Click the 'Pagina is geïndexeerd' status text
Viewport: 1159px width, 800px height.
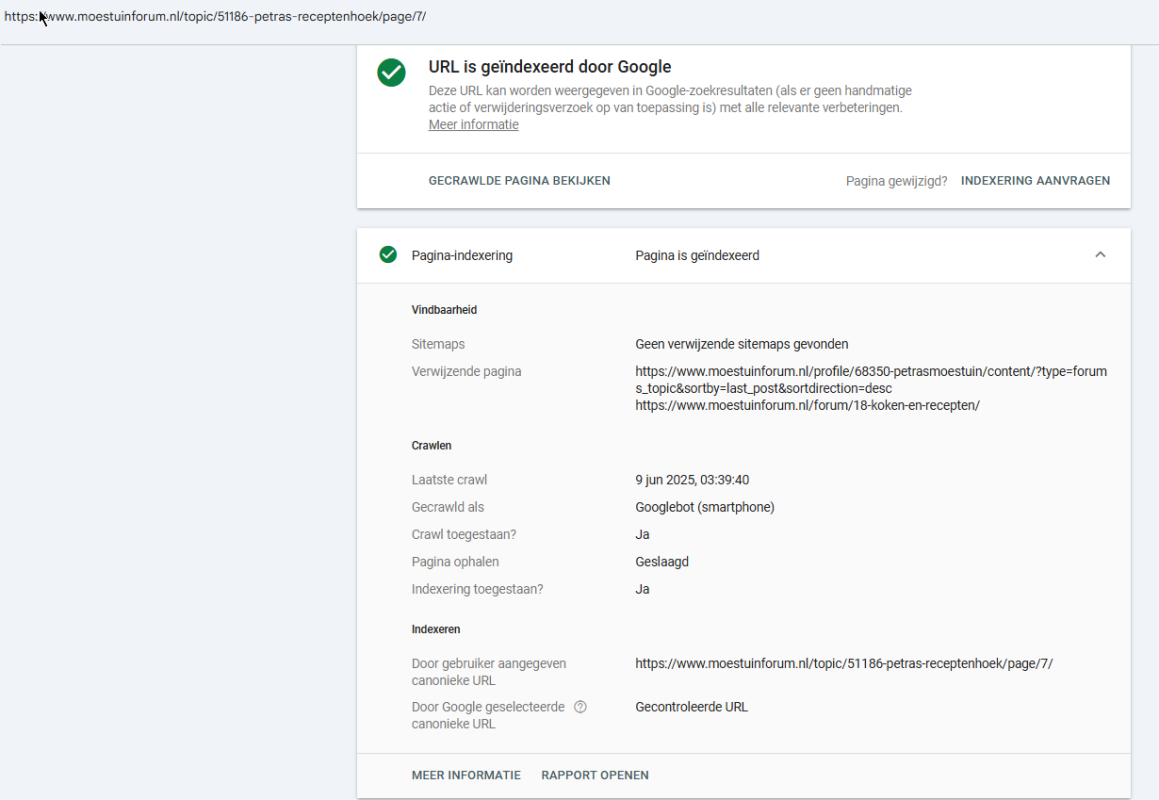697,255
